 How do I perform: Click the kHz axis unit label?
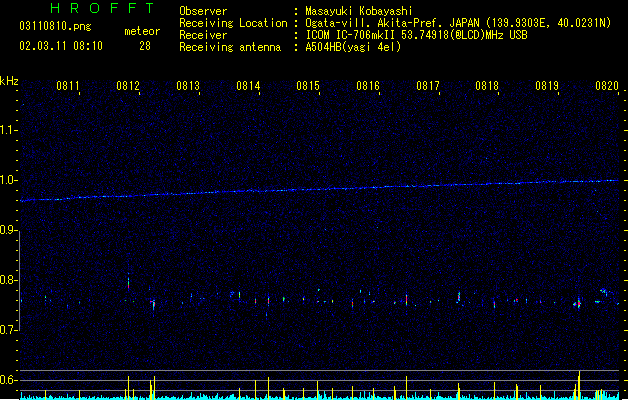tap(9, 81)
